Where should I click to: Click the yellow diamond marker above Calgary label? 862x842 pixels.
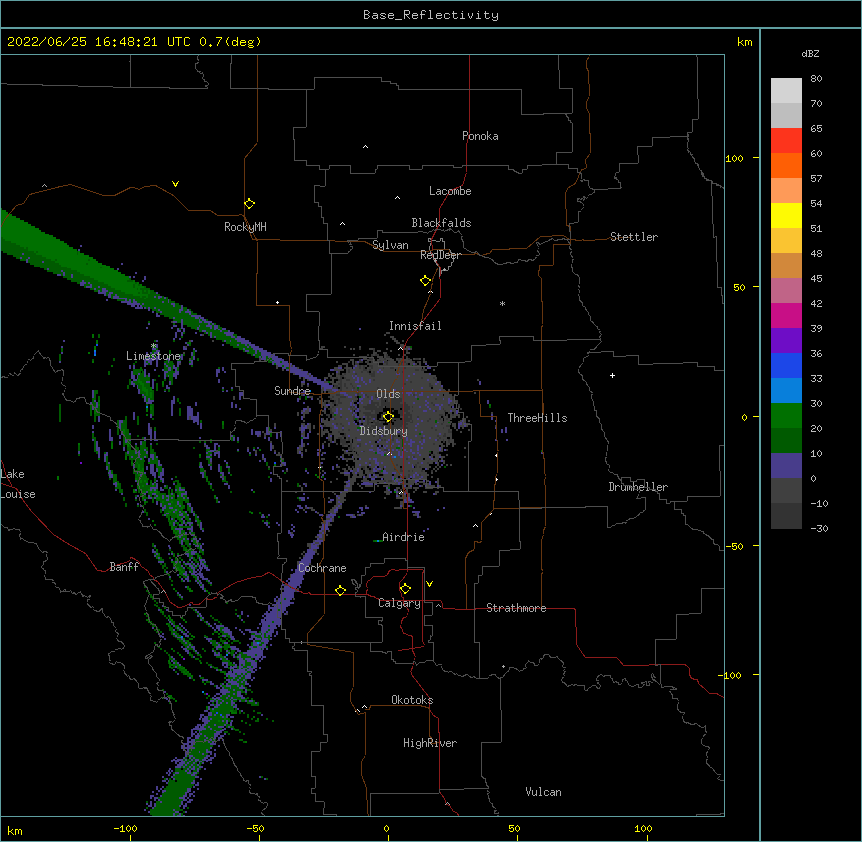click(x=405, y=589)
